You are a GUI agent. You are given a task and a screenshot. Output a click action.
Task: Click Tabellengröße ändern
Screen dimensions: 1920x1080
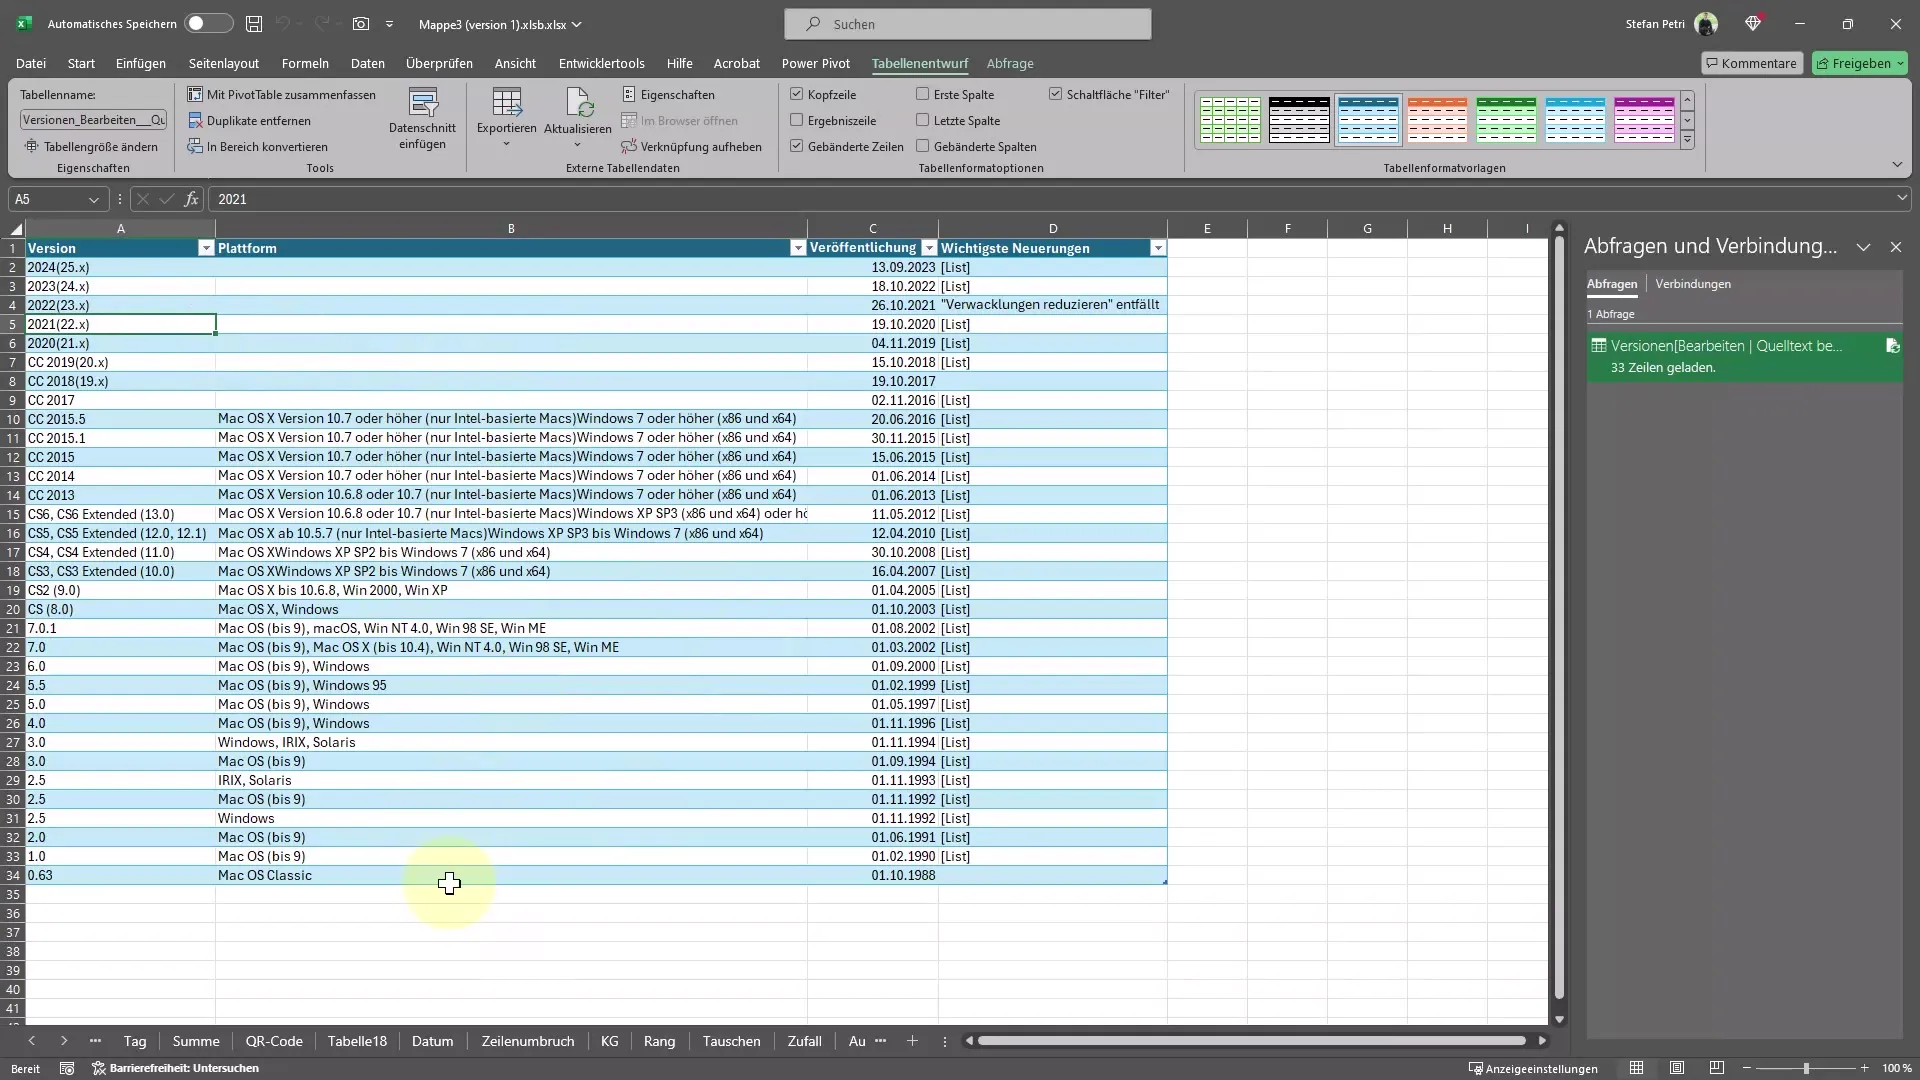pos(91,146)
